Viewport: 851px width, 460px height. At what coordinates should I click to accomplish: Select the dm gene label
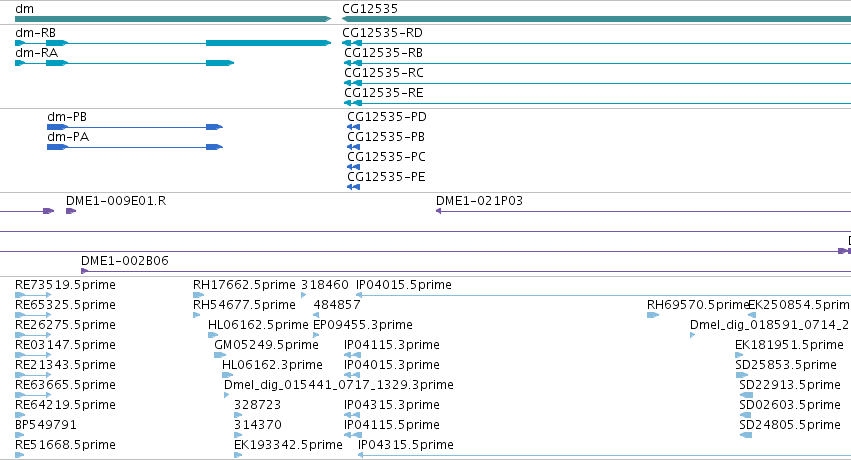(x=24, y=9)
